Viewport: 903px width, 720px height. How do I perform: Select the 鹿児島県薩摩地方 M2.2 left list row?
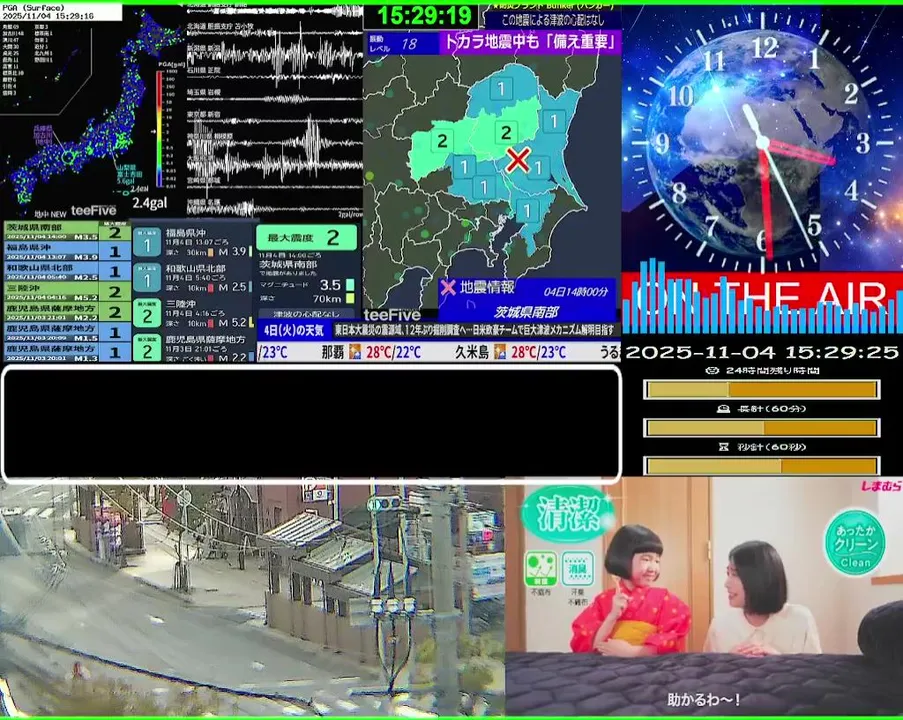67,312
